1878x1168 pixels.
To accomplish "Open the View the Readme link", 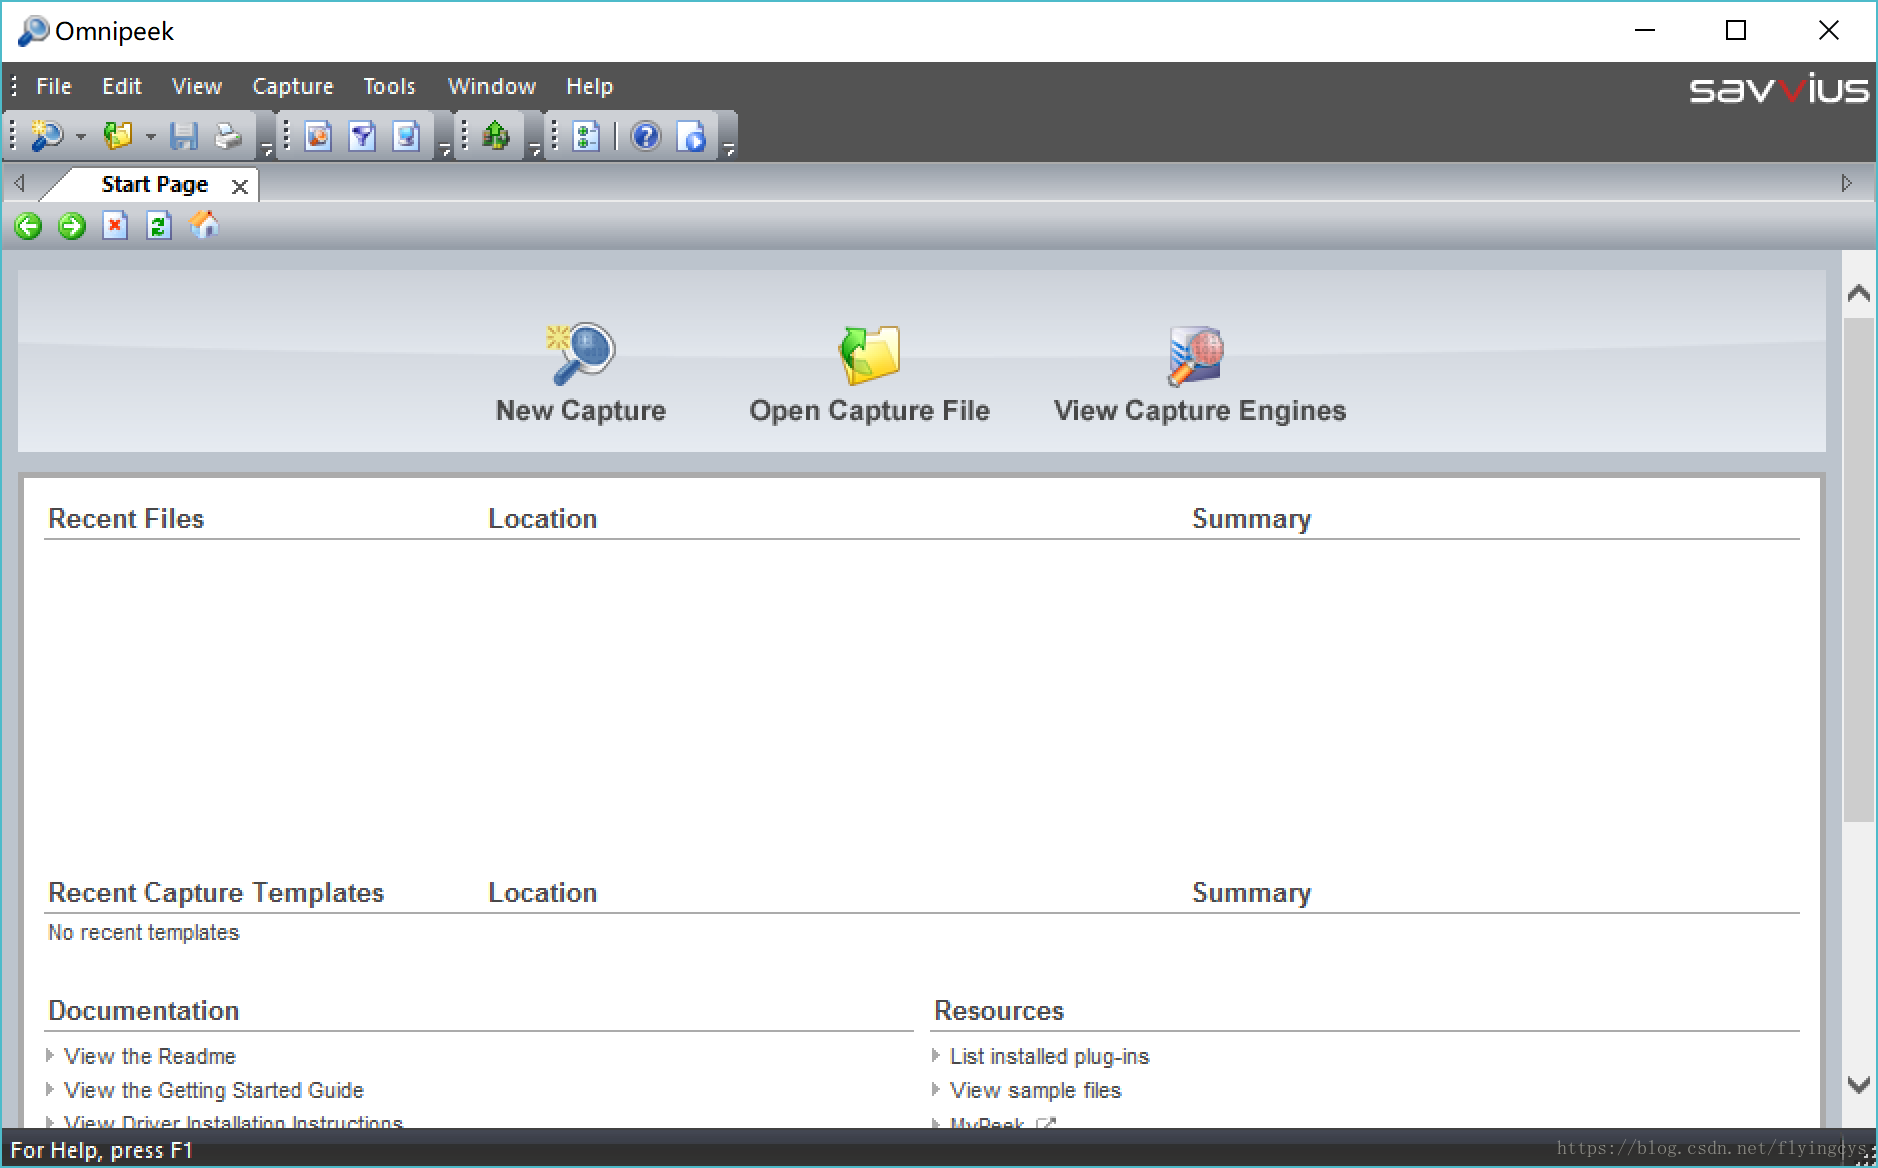I will (x=150, y=1056).
